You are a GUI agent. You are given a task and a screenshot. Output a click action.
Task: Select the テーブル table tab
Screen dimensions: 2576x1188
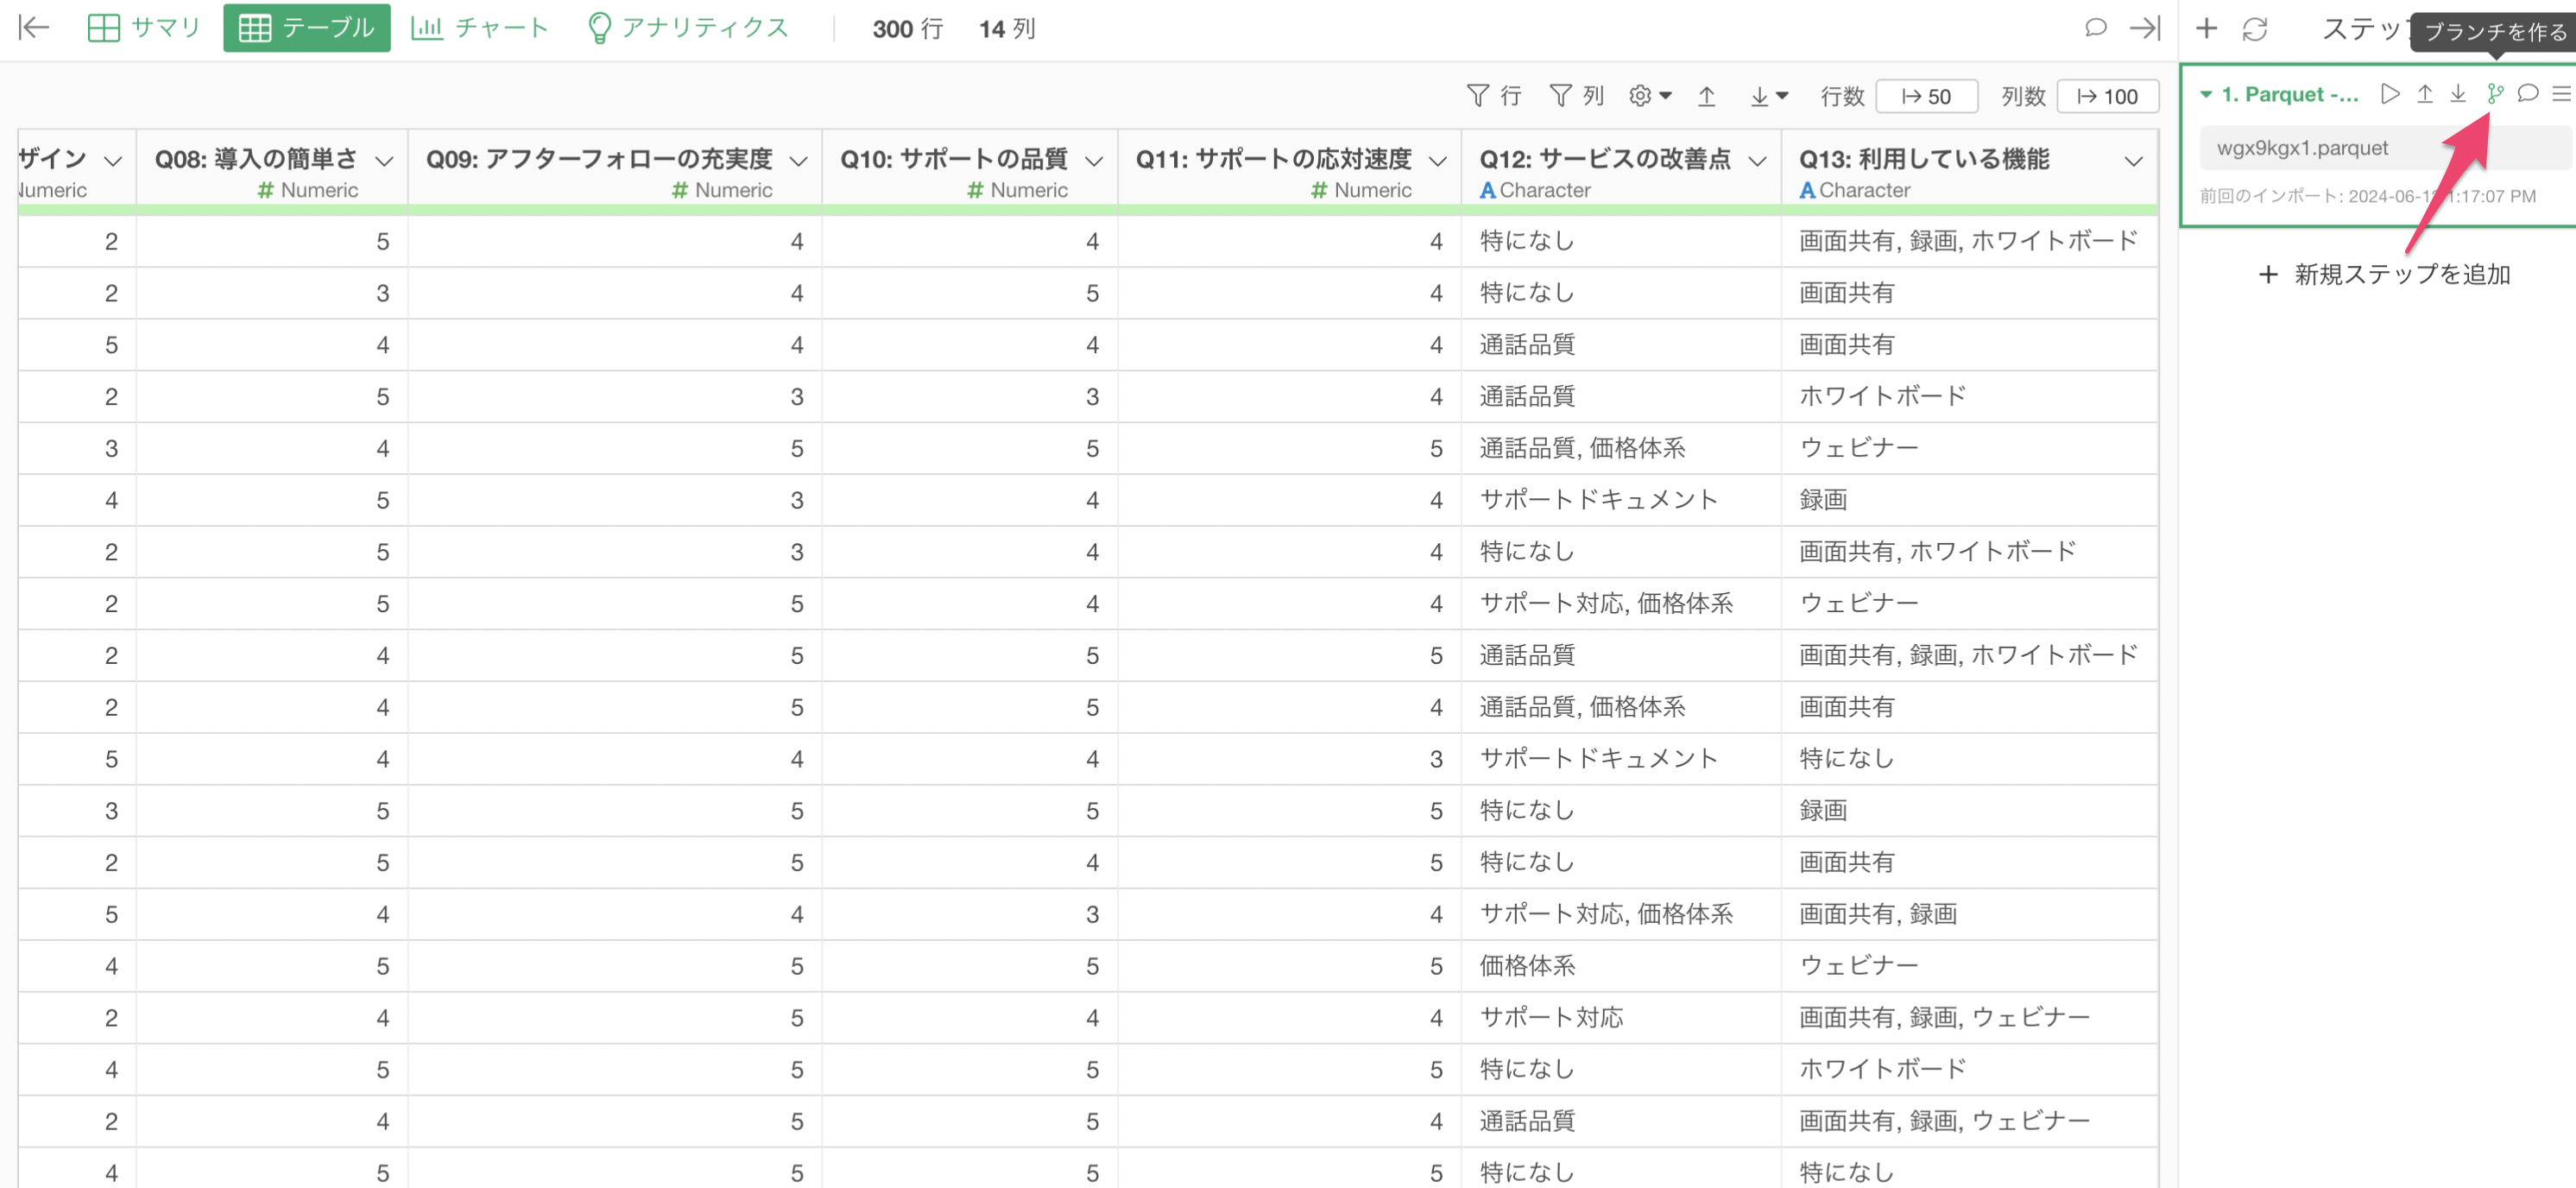tap(306, 28)
